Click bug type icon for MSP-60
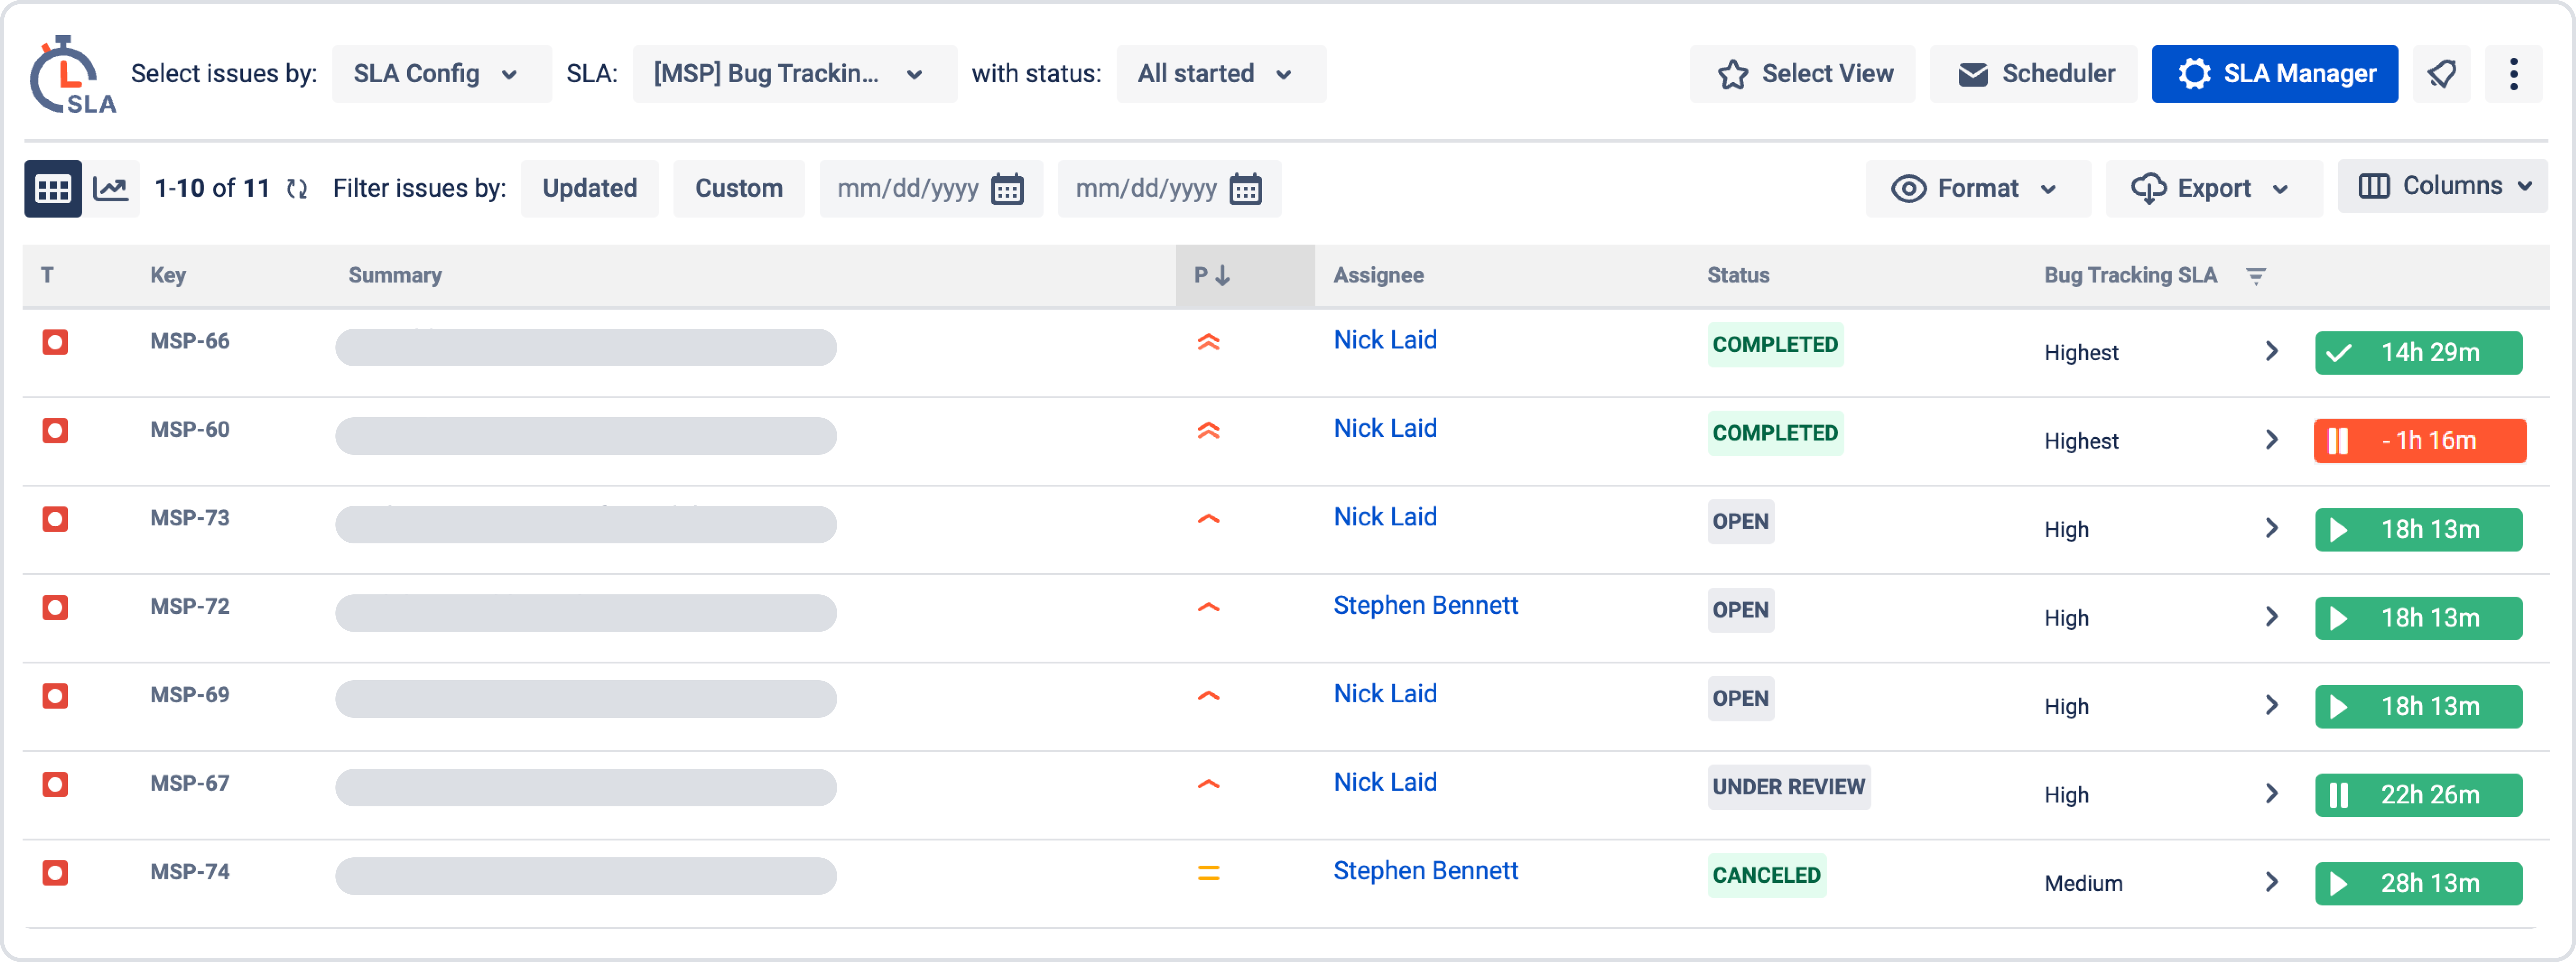 tap(55, 431)
